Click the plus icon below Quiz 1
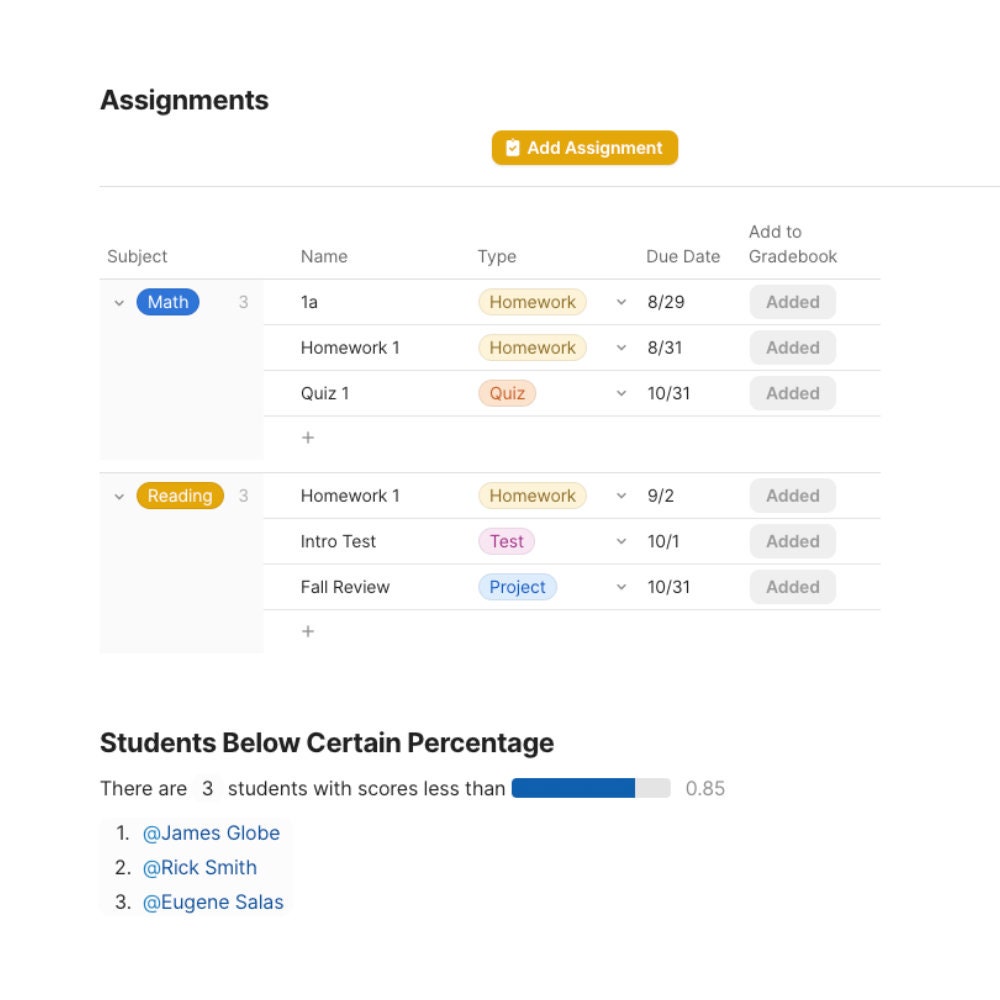1000x1000 pixels. click(308, 438)
